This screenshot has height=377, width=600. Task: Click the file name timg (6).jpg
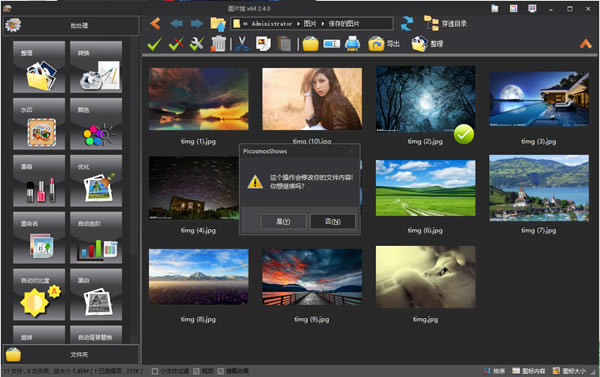coord(425,230)
